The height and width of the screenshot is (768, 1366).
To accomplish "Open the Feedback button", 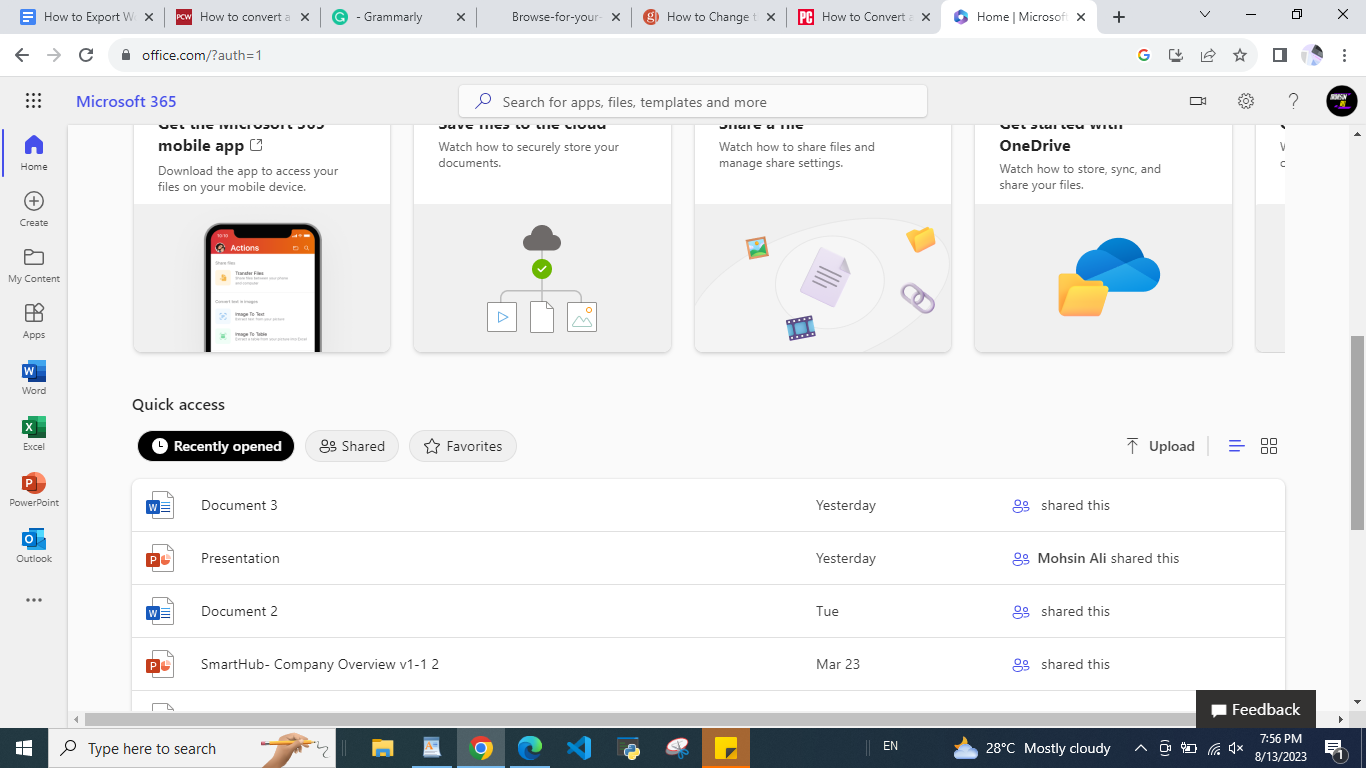I will [1255, 710].
